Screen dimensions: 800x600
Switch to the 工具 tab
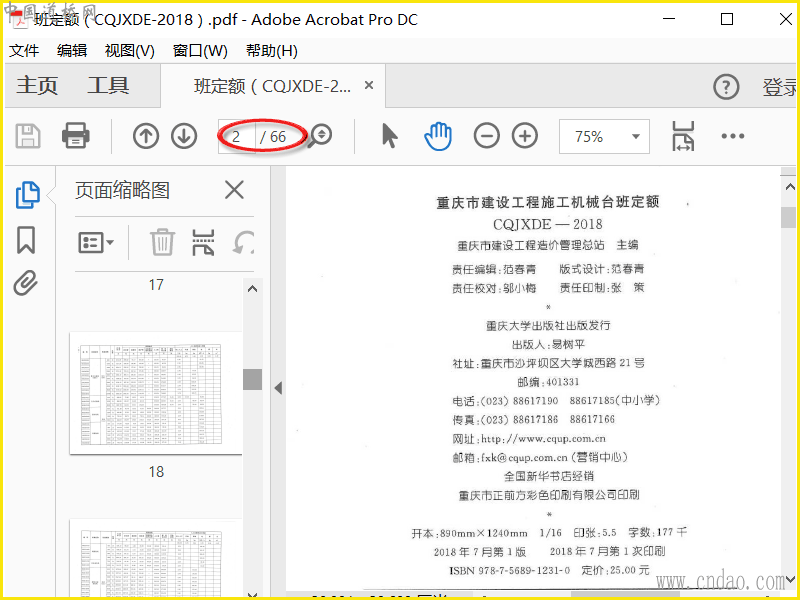click(x=108, y=86)
